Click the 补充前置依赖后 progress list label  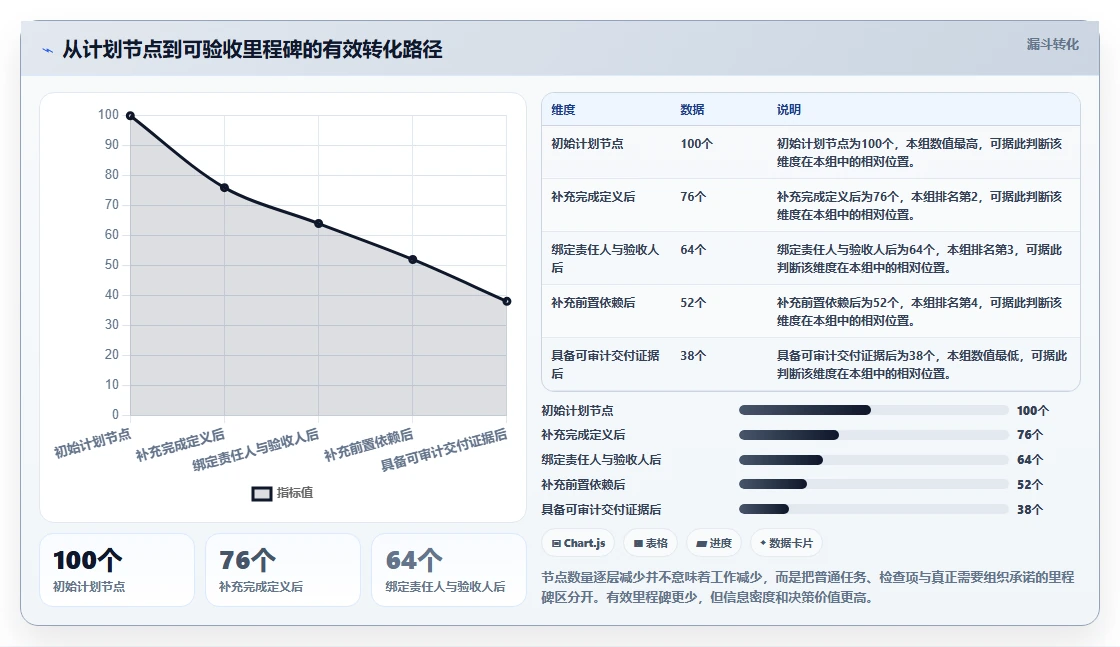tap(583, 485)
